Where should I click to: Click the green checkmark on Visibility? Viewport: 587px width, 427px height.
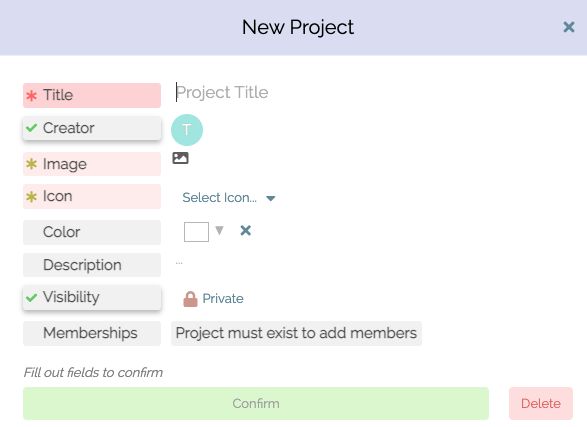pos(31,298)
